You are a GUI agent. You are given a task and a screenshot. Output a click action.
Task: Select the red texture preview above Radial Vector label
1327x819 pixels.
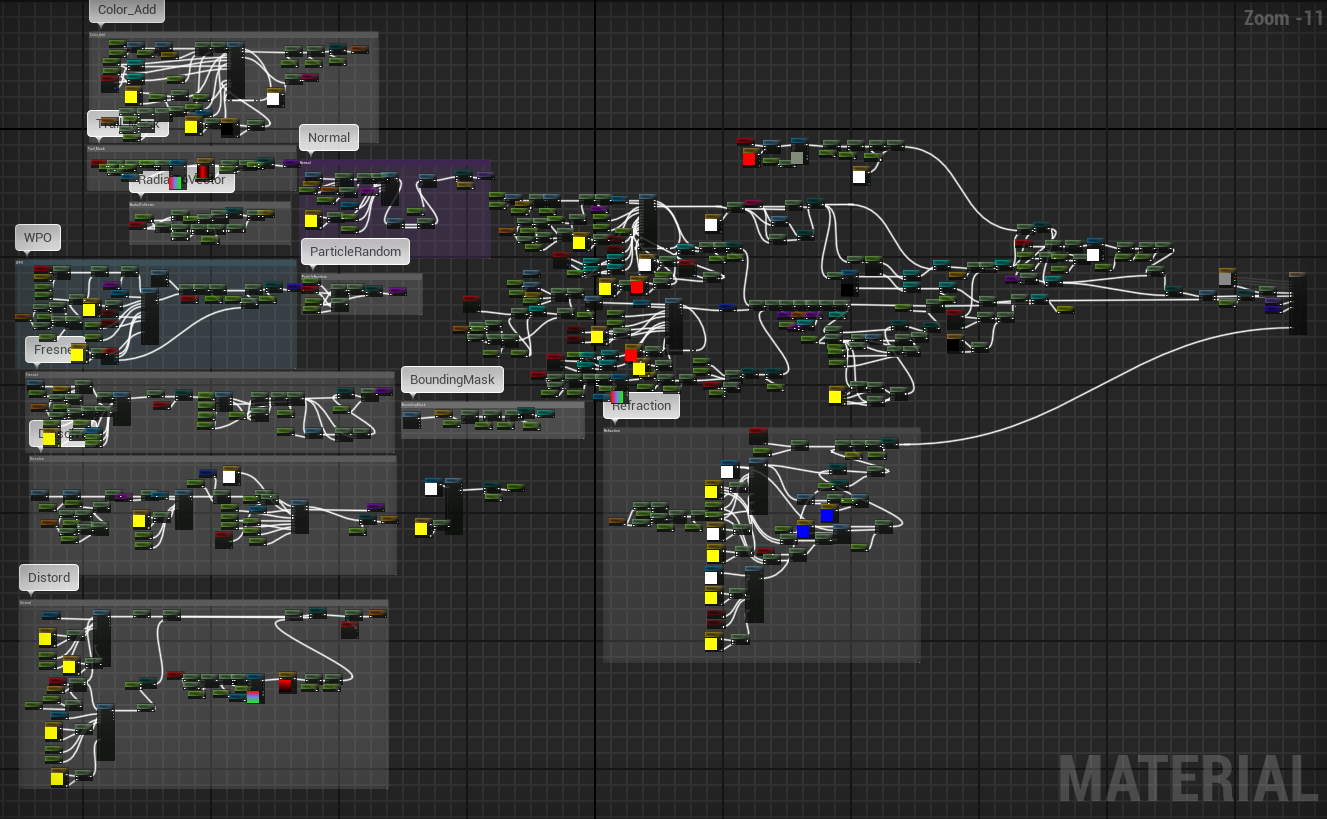pos(205,170)
